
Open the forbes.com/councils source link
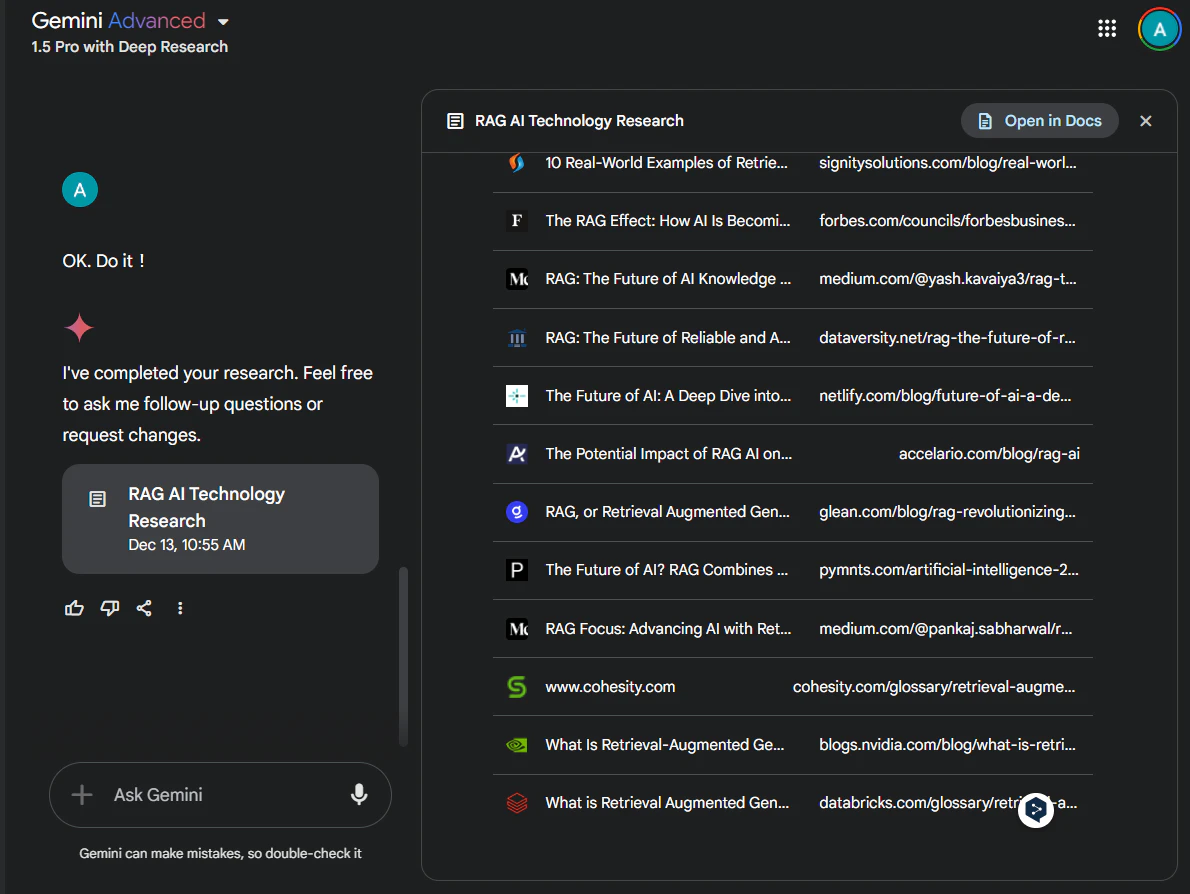[947, 221]
